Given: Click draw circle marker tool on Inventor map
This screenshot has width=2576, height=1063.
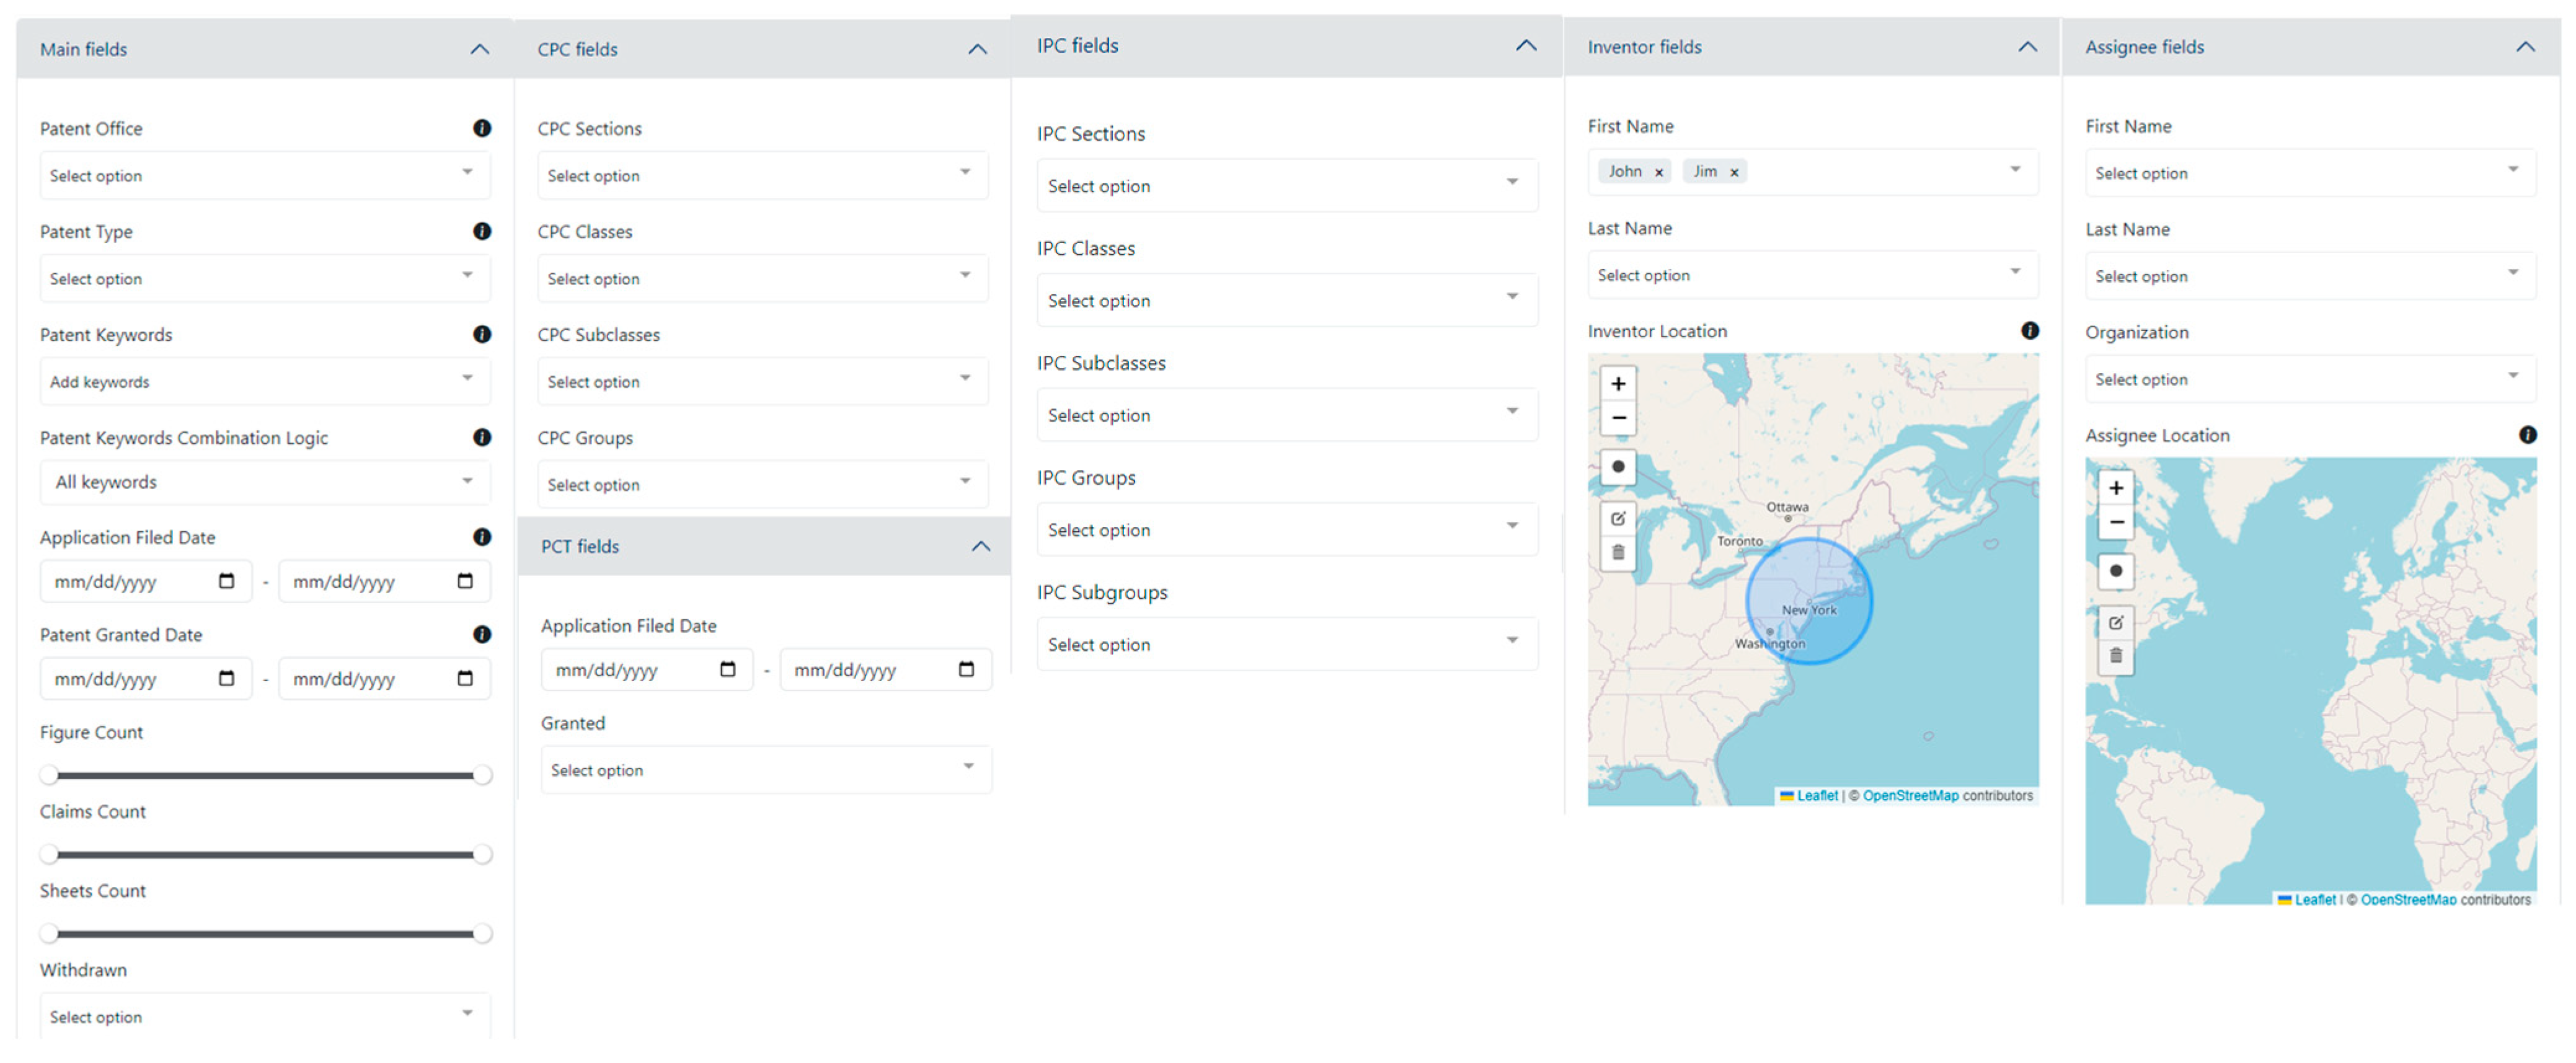Looking at the screenshot, I should [x=1618, y=467].
